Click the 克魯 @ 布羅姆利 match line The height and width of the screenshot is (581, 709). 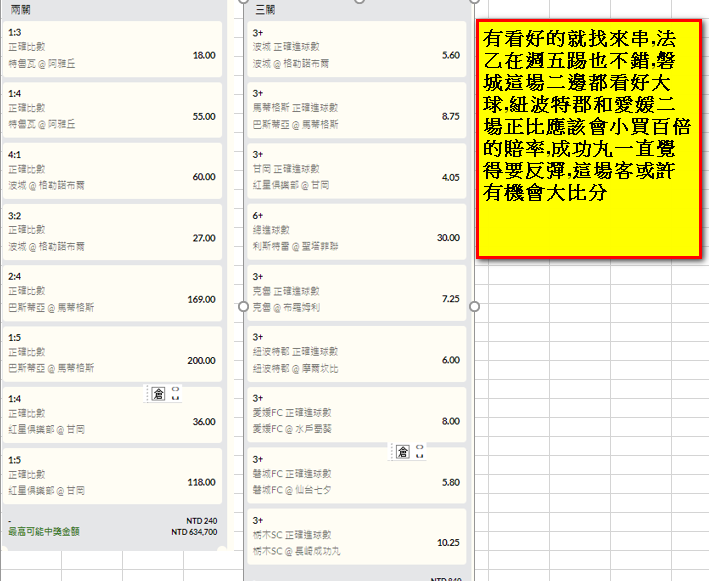tap(286, 307)
